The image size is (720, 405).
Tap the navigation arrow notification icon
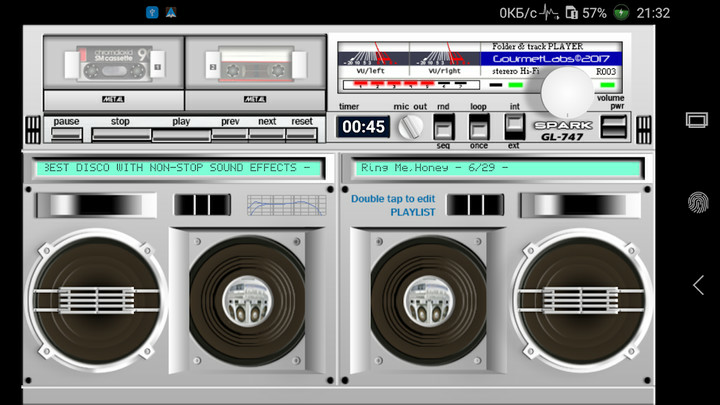coord(171,12)
